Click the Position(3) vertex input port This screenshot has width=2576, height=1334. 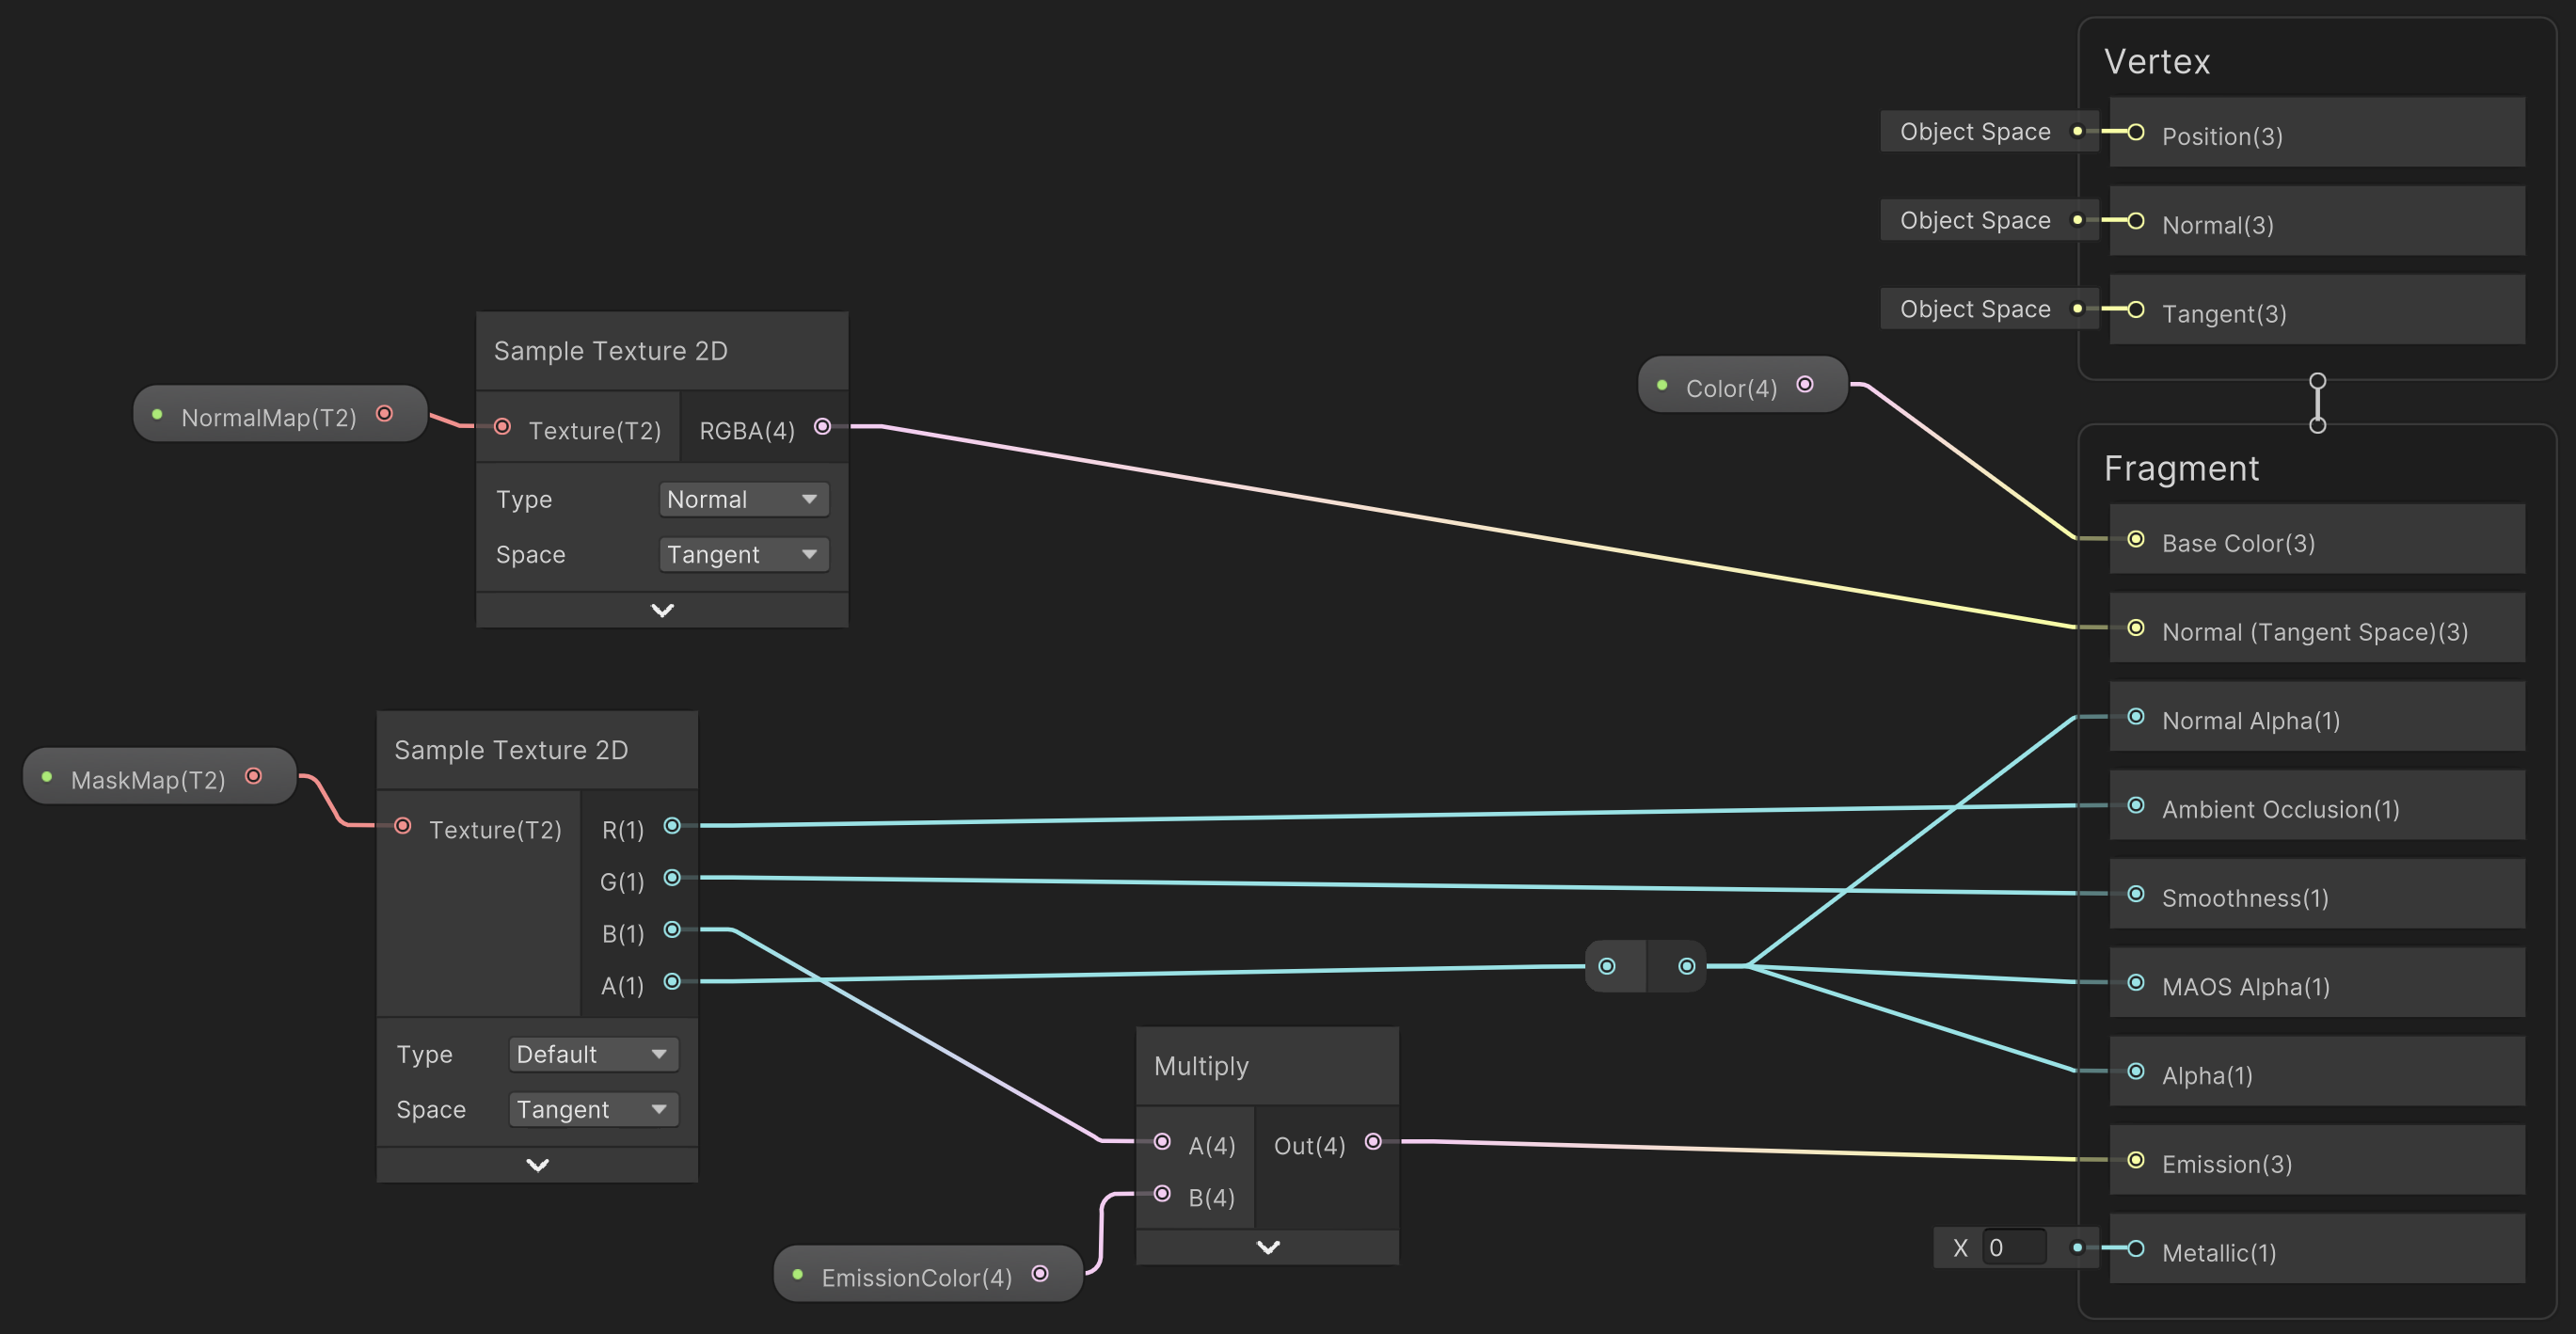[x=2135, y=133]
